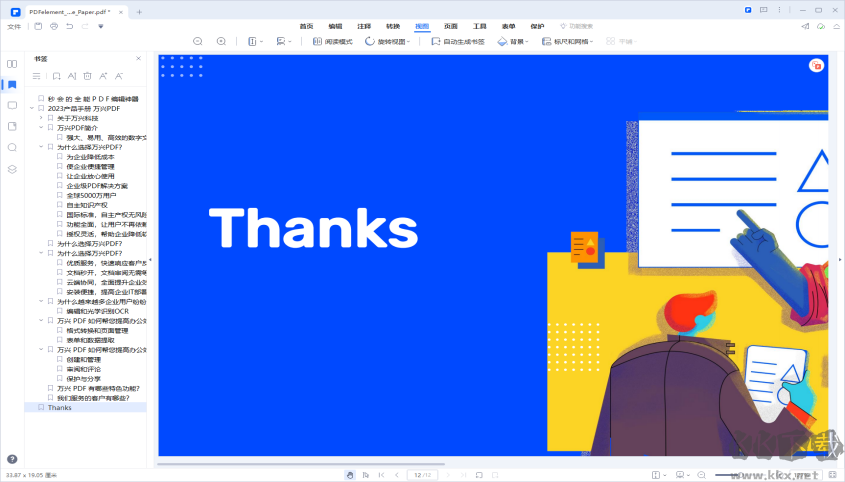Switch to the 转换 tab
The image size is (845, 482).
(x=393, y=26)
